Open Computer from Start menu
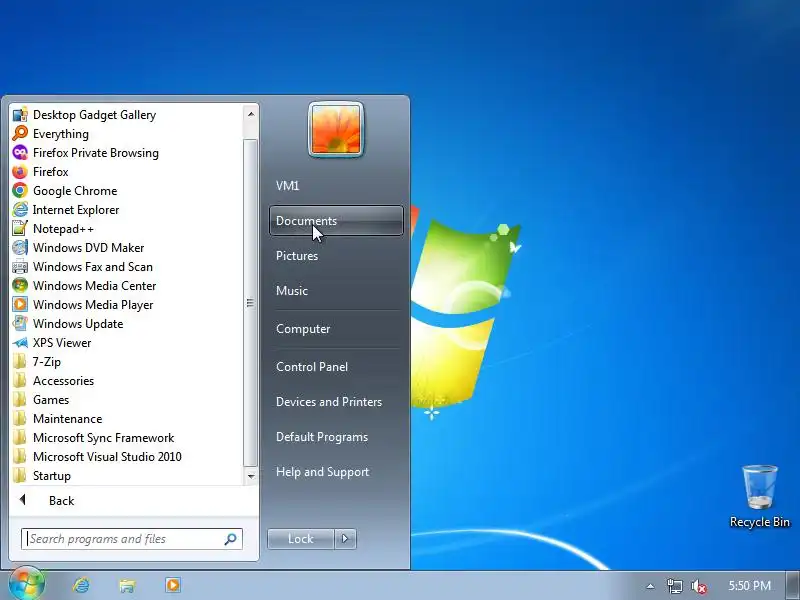Image resolution: width=800 pixels, height=600 pixels. pos(336,329)
